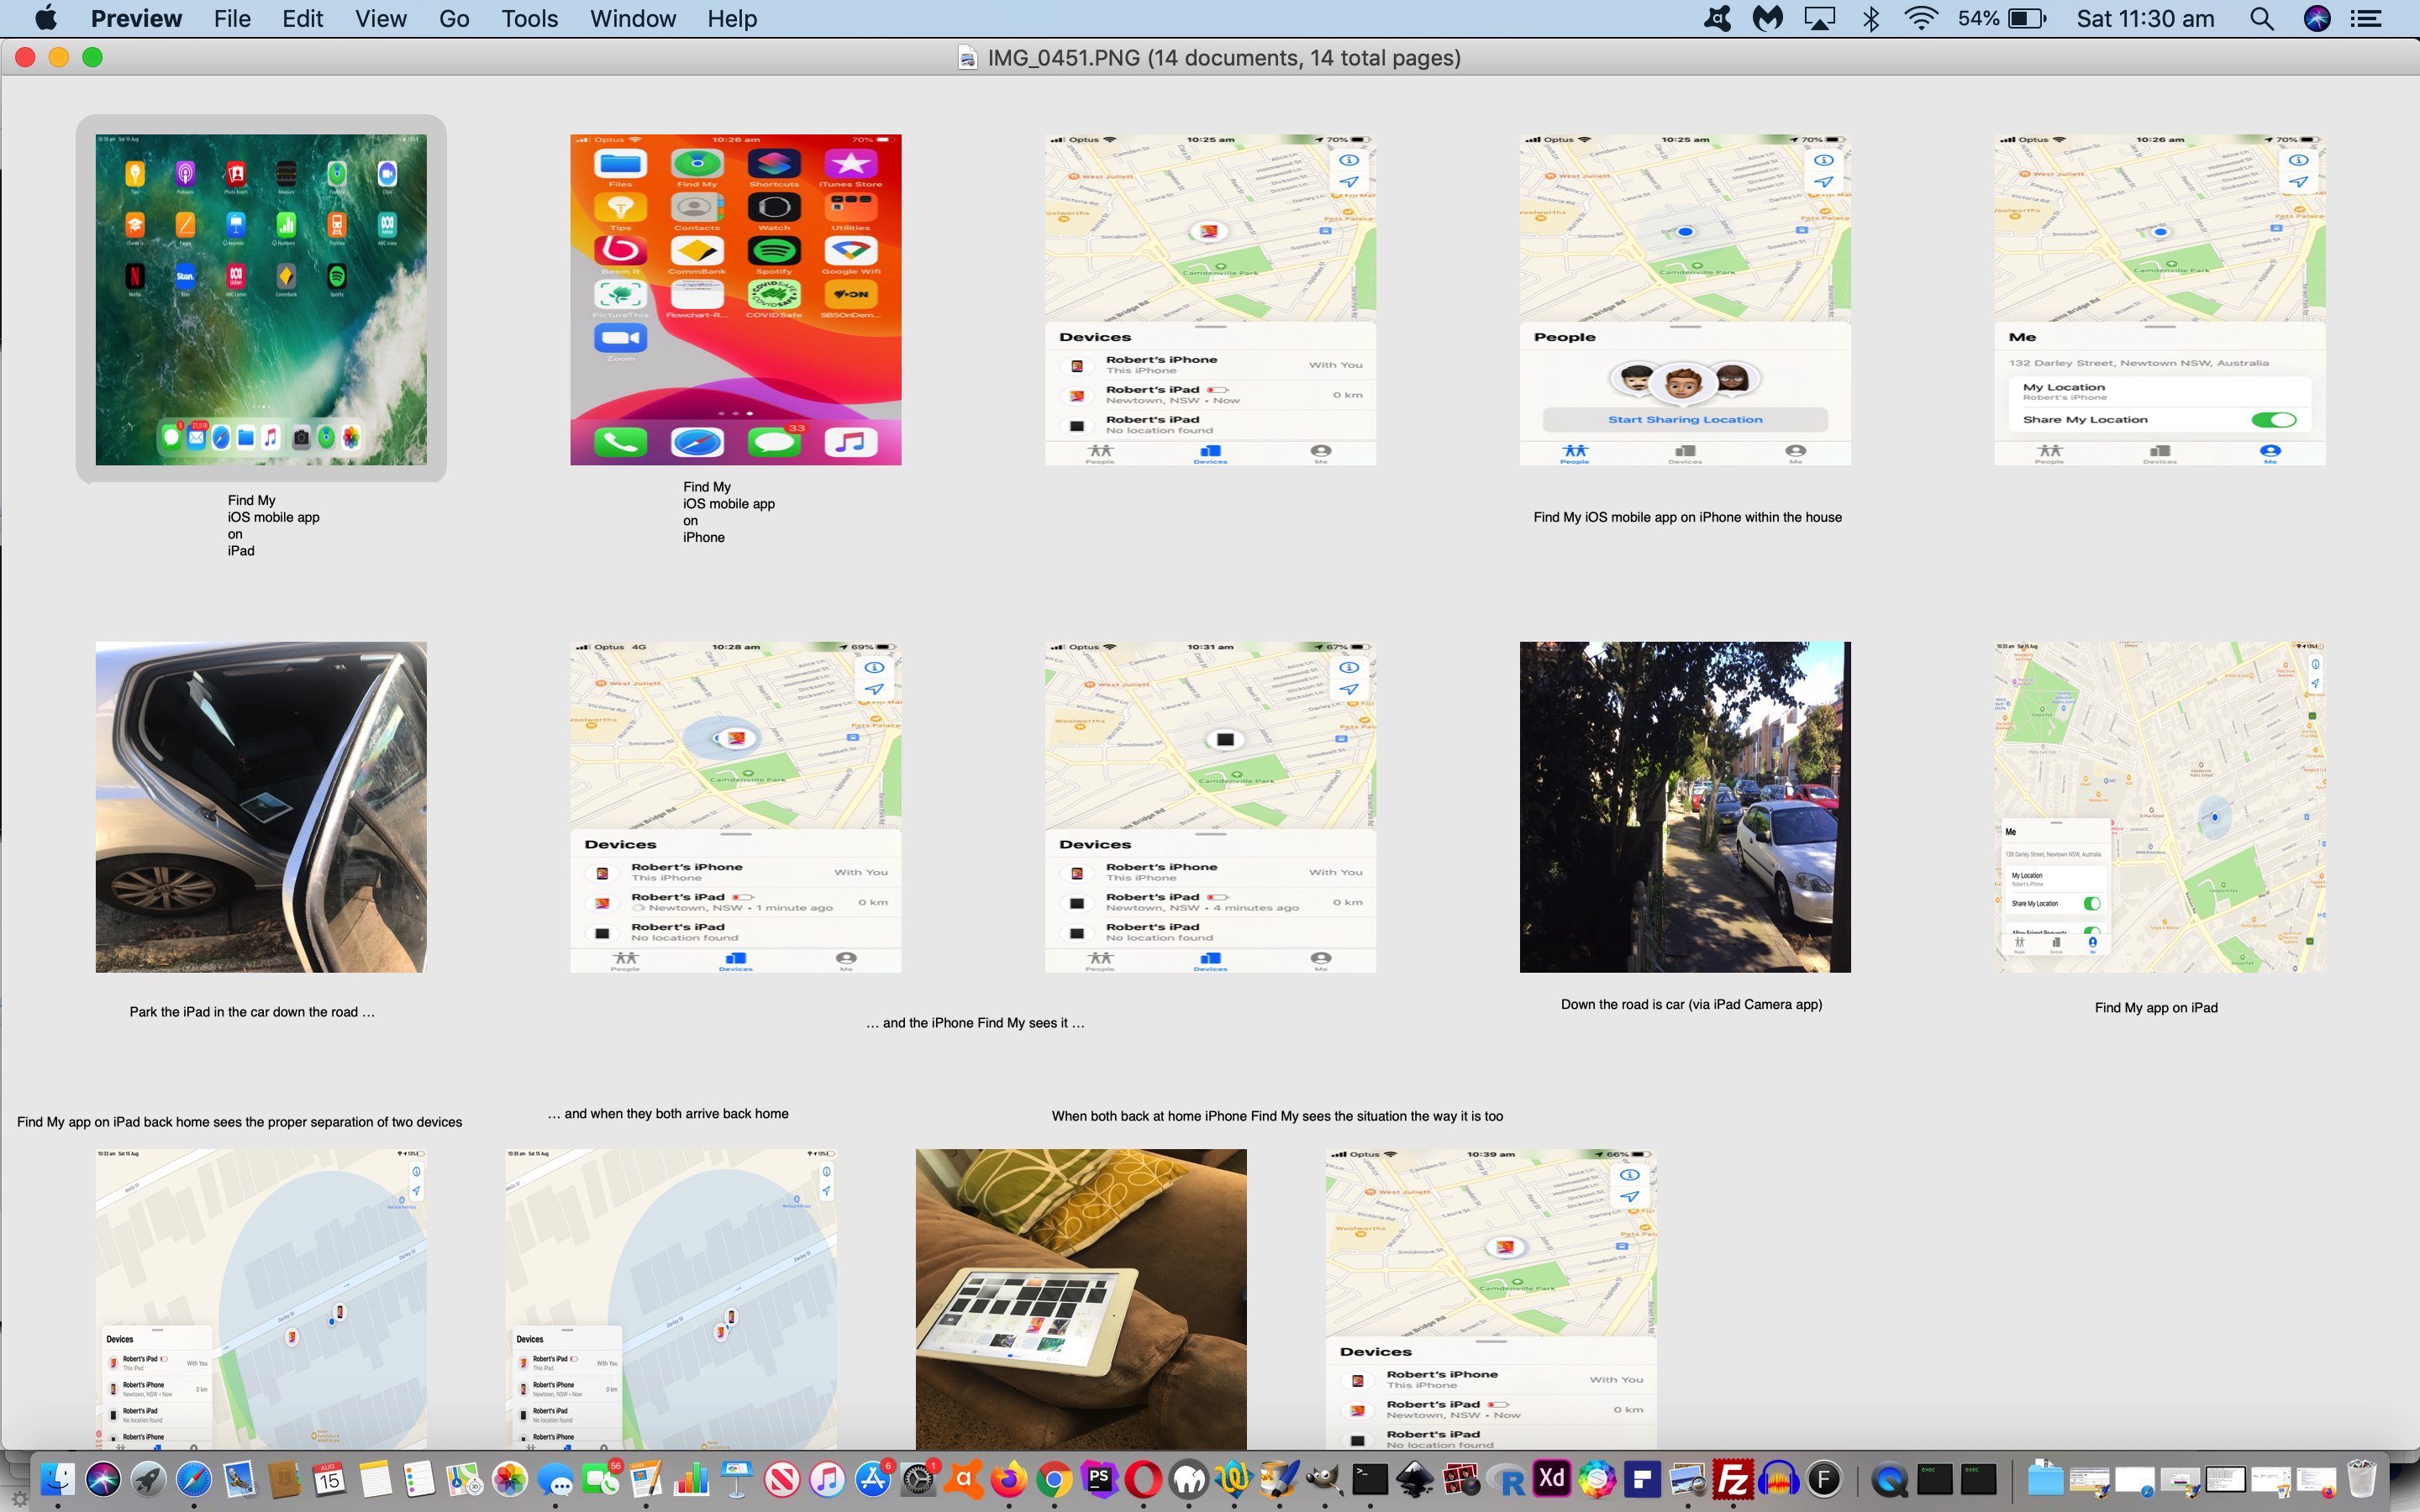Viewport: 2420px width, 1512px height.
Task: Select the street with parked cars thumbnail
Action: point(1685,807)
